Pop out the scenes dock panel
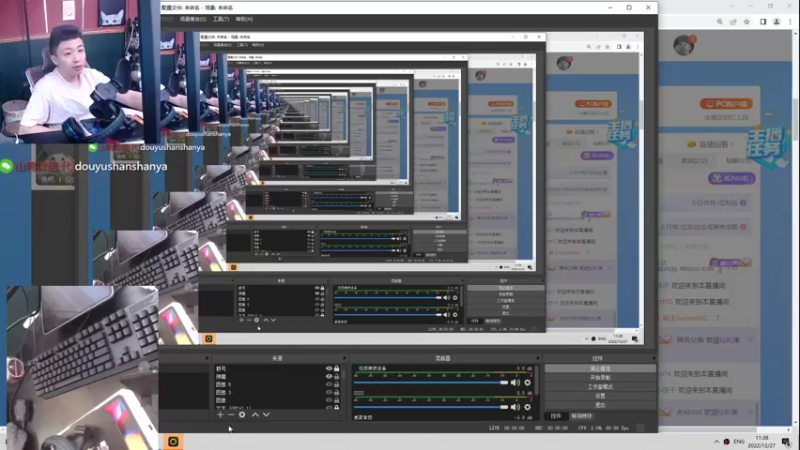 coord(207,358)
